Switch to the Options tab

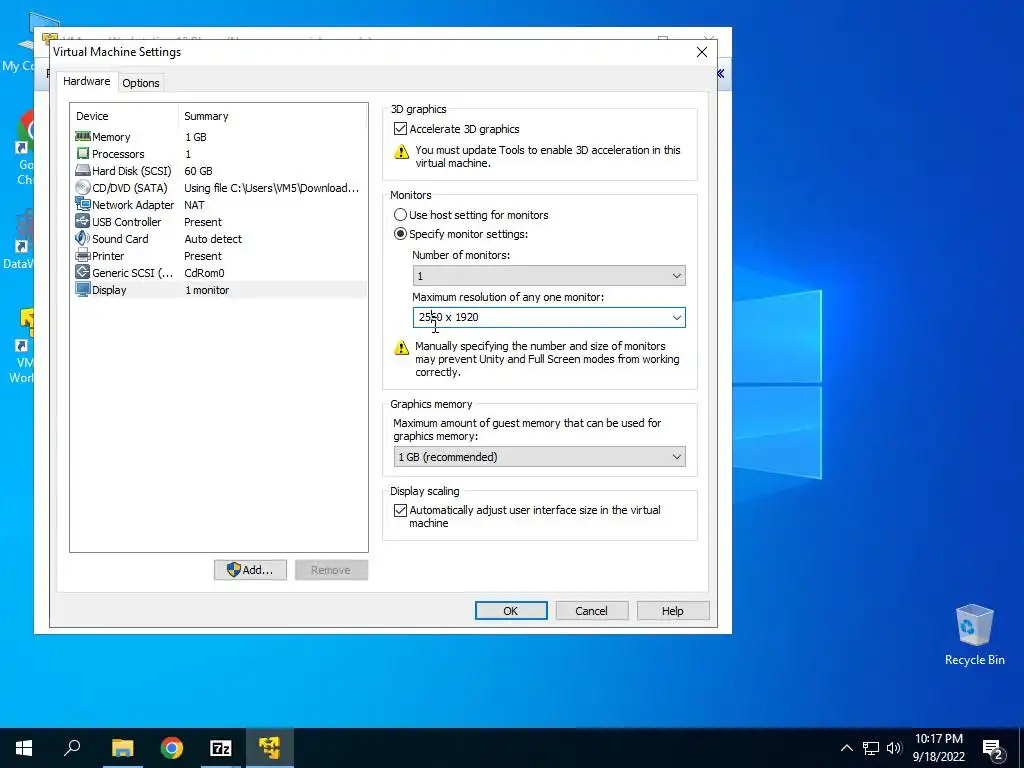coord(140,83)
